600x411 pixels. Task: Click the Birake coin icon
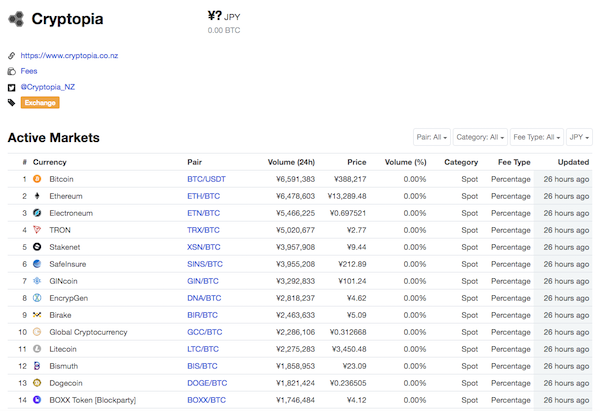[x=37, y=315]
